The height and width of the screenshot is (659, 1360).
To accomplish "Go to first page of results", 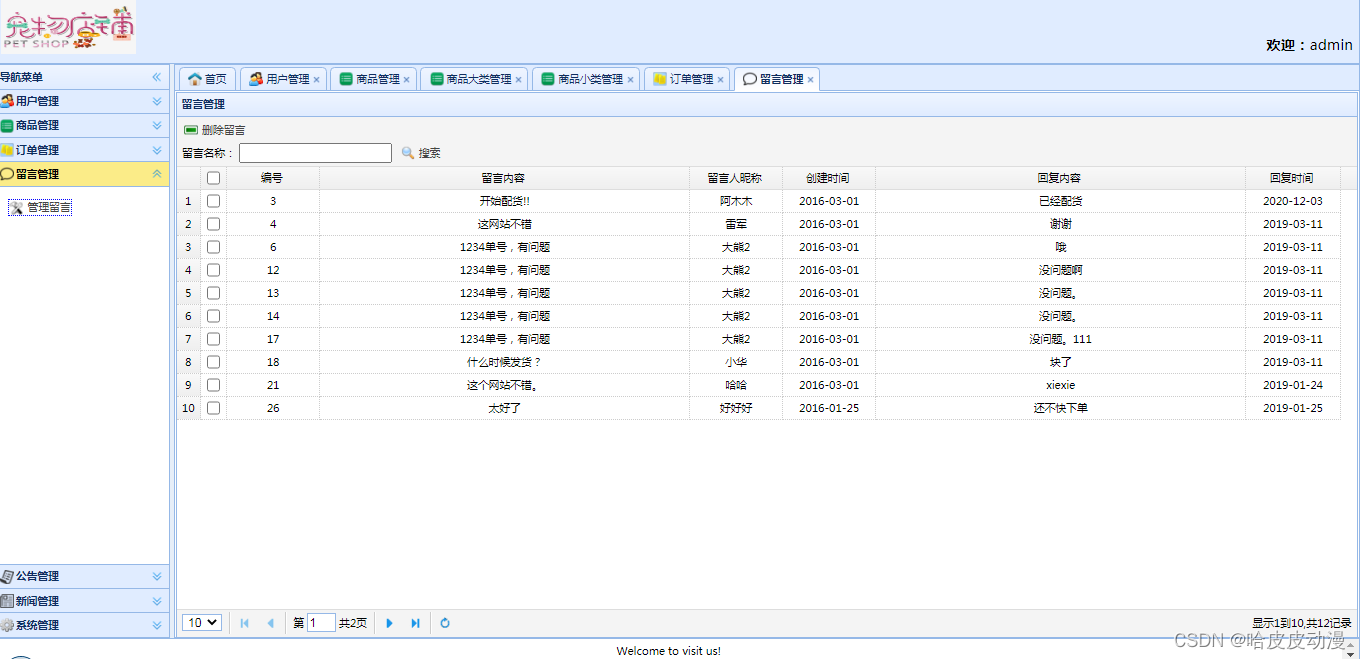I will pos(245,623).
